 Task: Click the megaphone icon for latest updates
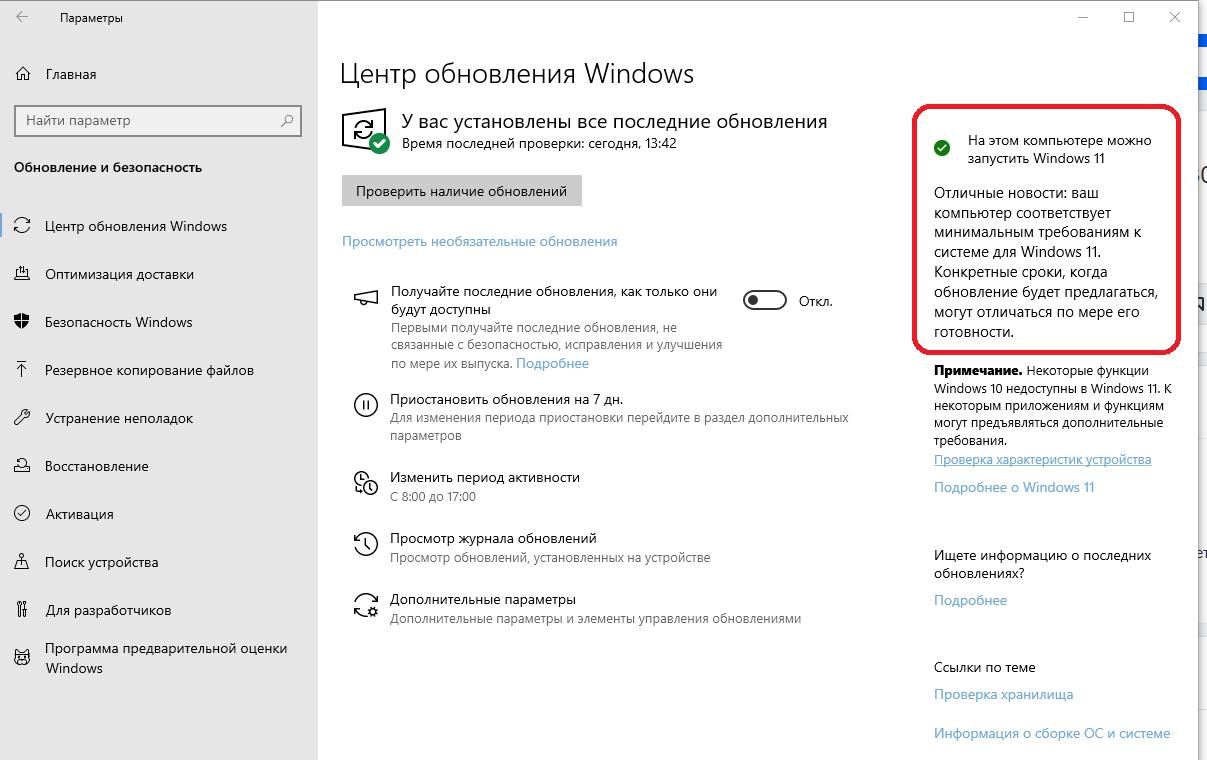point(366,297)
